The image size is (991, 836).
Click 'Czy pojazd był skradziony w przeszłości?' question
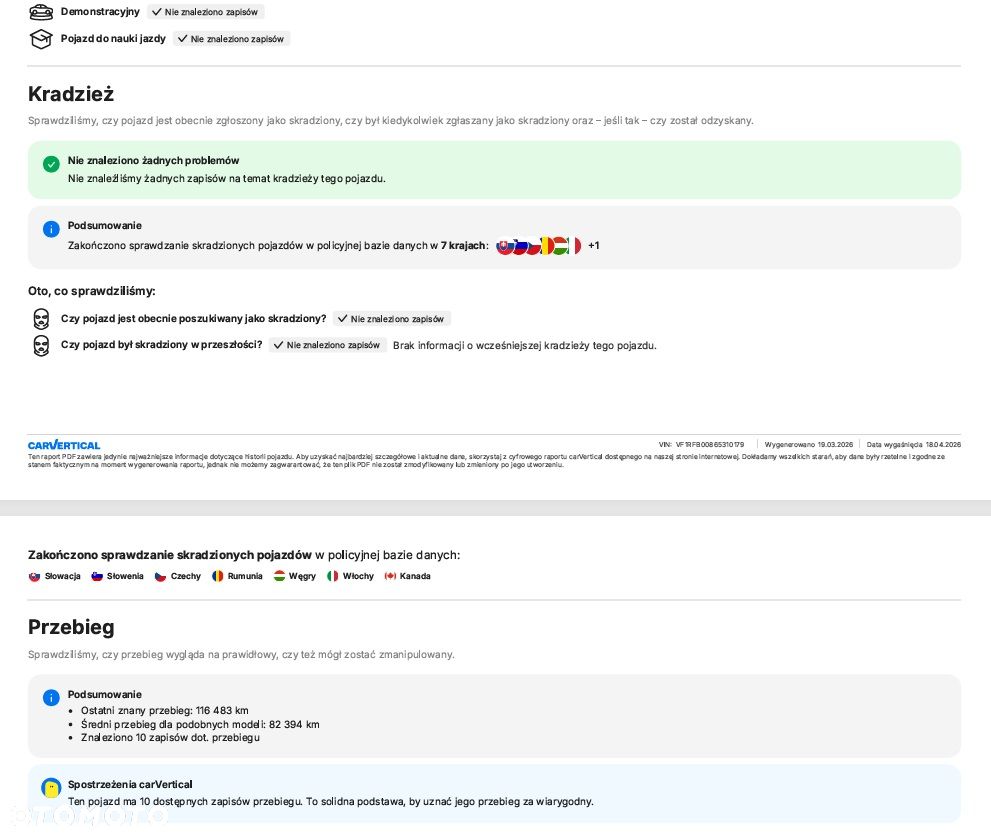click(161, 345)
